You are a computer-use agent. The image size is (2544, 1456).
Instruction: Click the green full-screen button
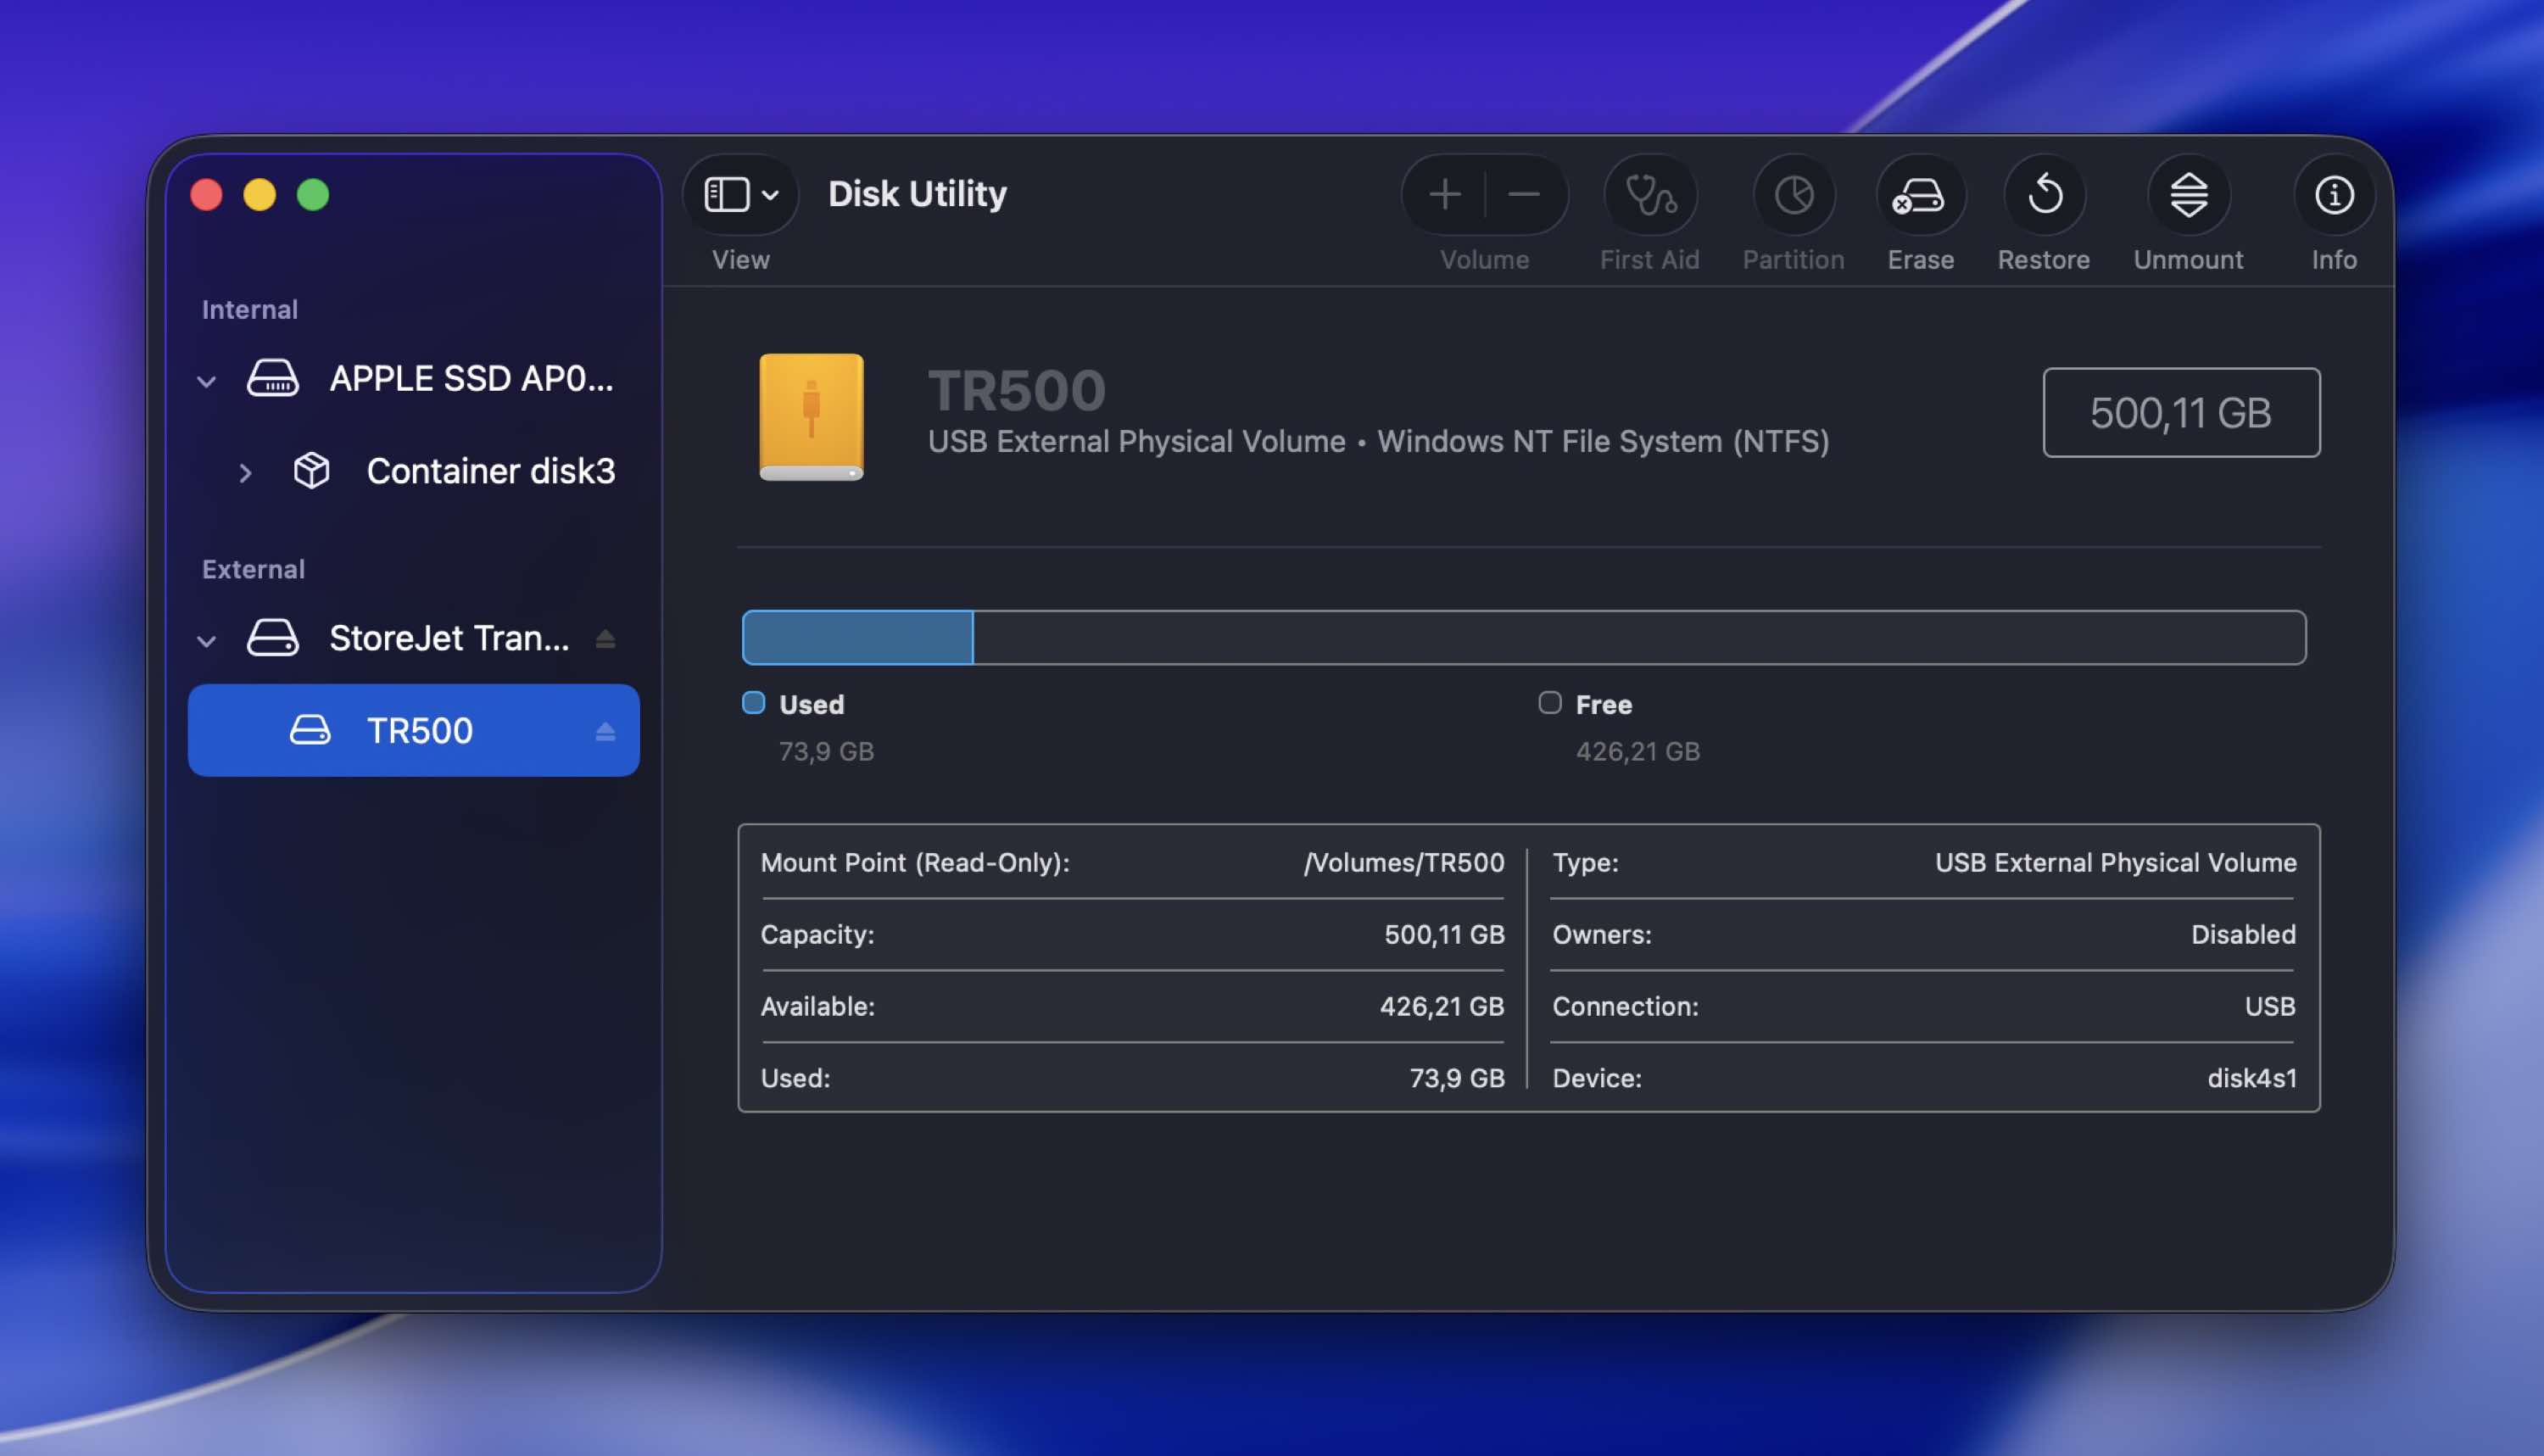312,194
